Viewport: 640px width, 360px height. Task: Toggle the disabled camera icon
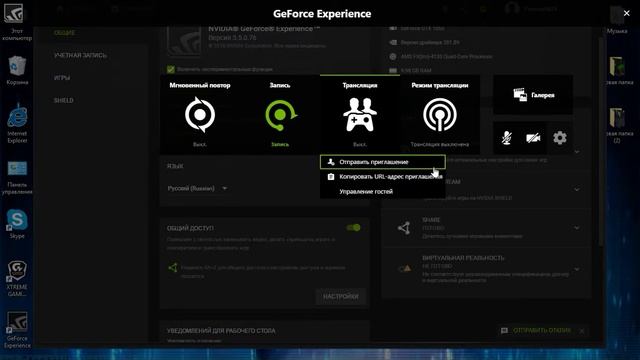(533, 138)
